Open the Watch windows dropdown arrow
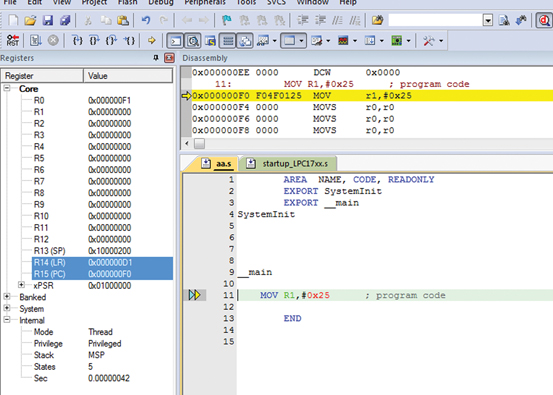Image resolution: width=553 pixels, height=395 pixels. coord(274,41)
